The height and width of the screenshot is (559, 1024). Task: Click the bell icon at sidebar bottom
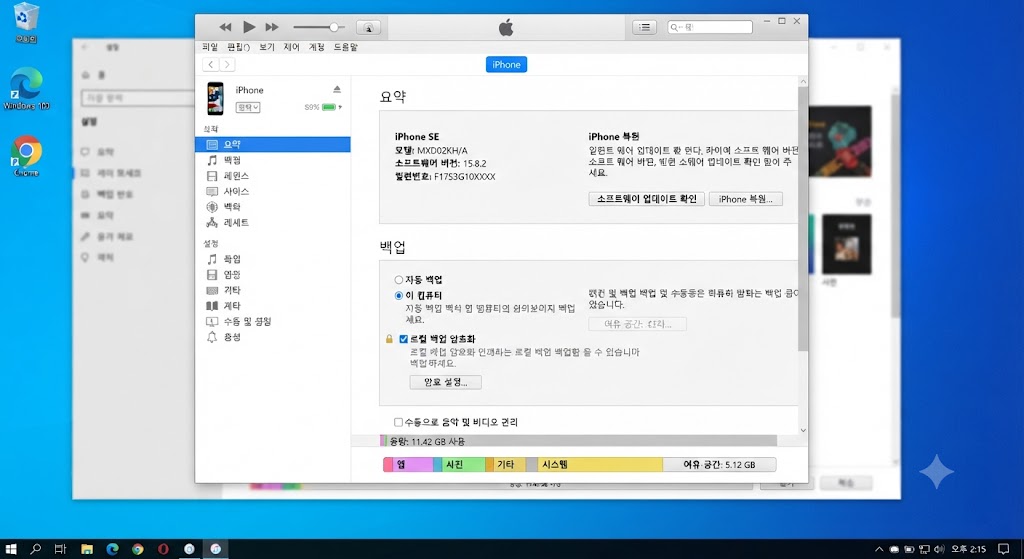(212, 337)
